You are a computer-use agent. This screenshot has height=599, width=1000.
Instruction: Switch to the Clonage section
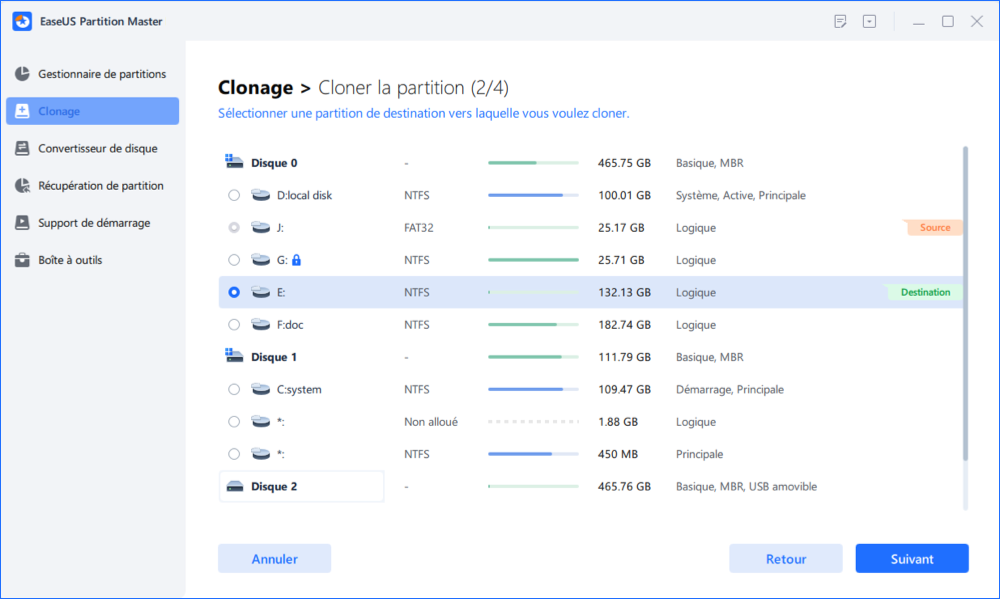(x=92, y=111)
